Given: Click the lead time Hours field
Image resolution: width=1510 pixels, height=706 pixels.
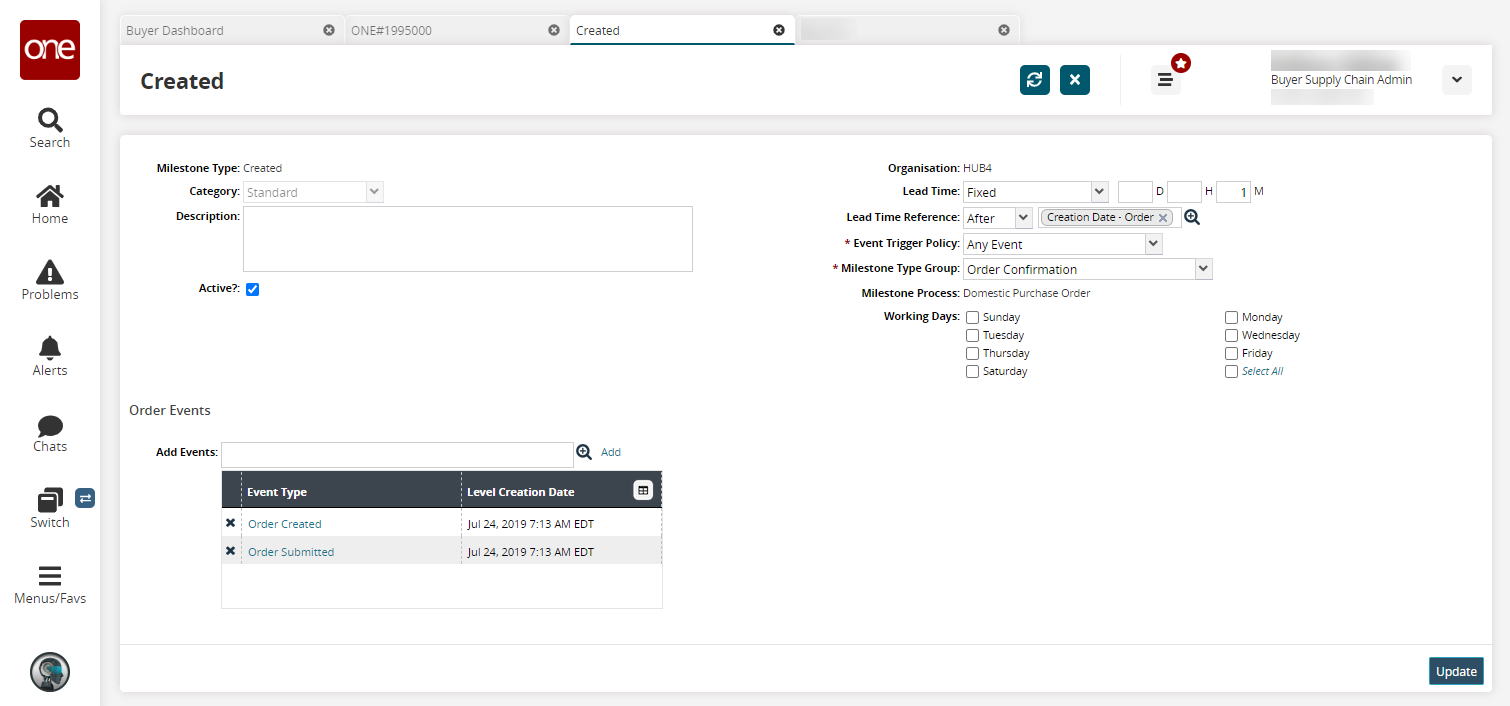Looking at the screenshot, I should 1184,192.
